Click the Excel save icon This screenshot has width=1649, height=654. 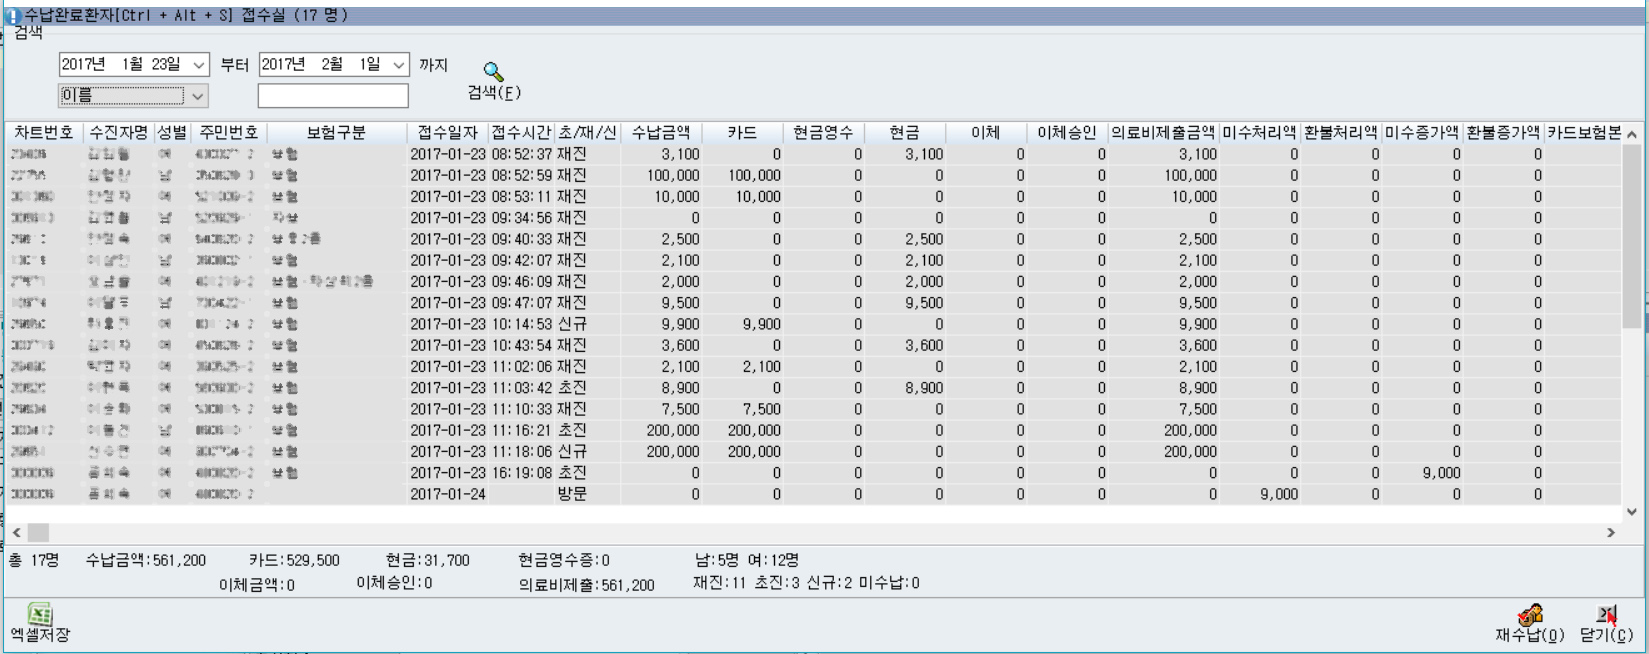click(40, 614)
